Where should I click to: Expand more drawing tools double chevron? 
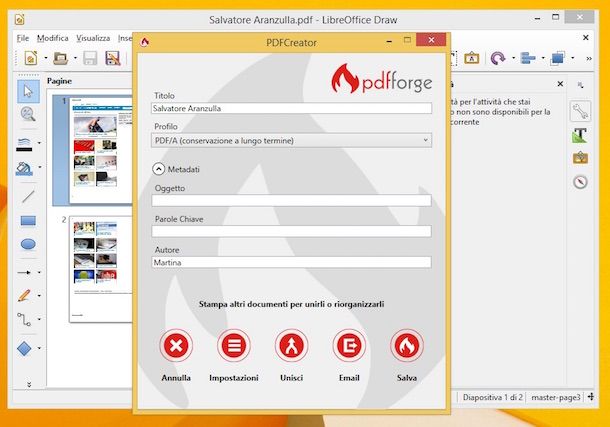tap(29, 385)
